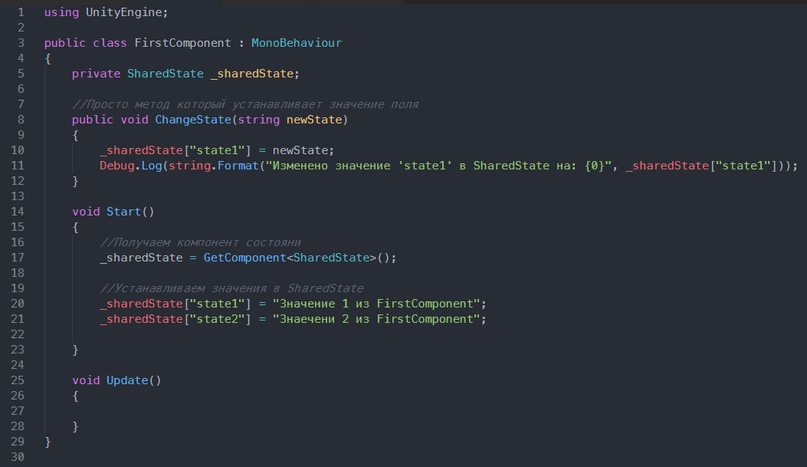Click the string 'Значение 1 из FirstComponent'
Screen dimensions: 807x467
[x=376, y=304]
